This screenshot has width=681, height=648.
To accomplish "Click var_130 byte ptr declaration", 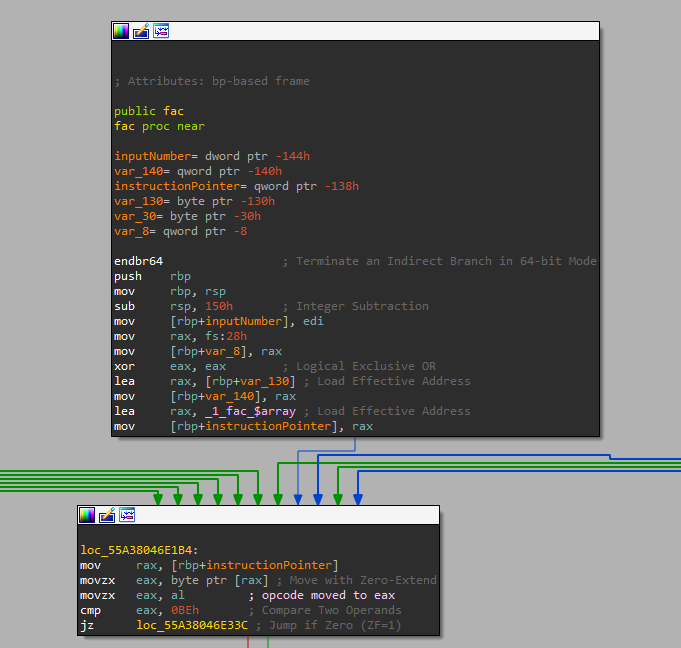I will point(195,202).
